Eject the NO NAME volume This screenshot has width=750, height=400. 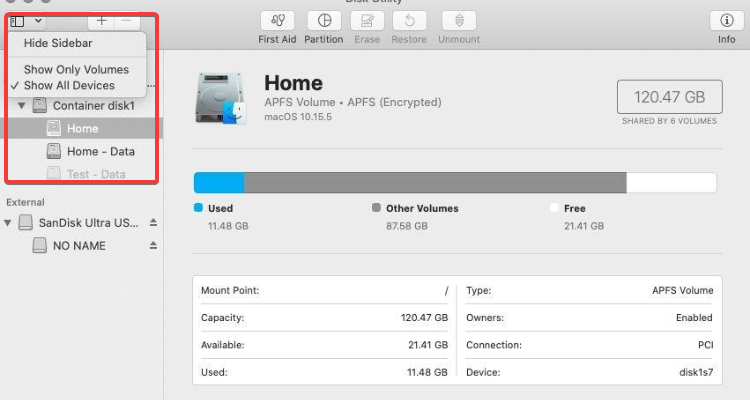pyautogui.click(x=153, y=245)
